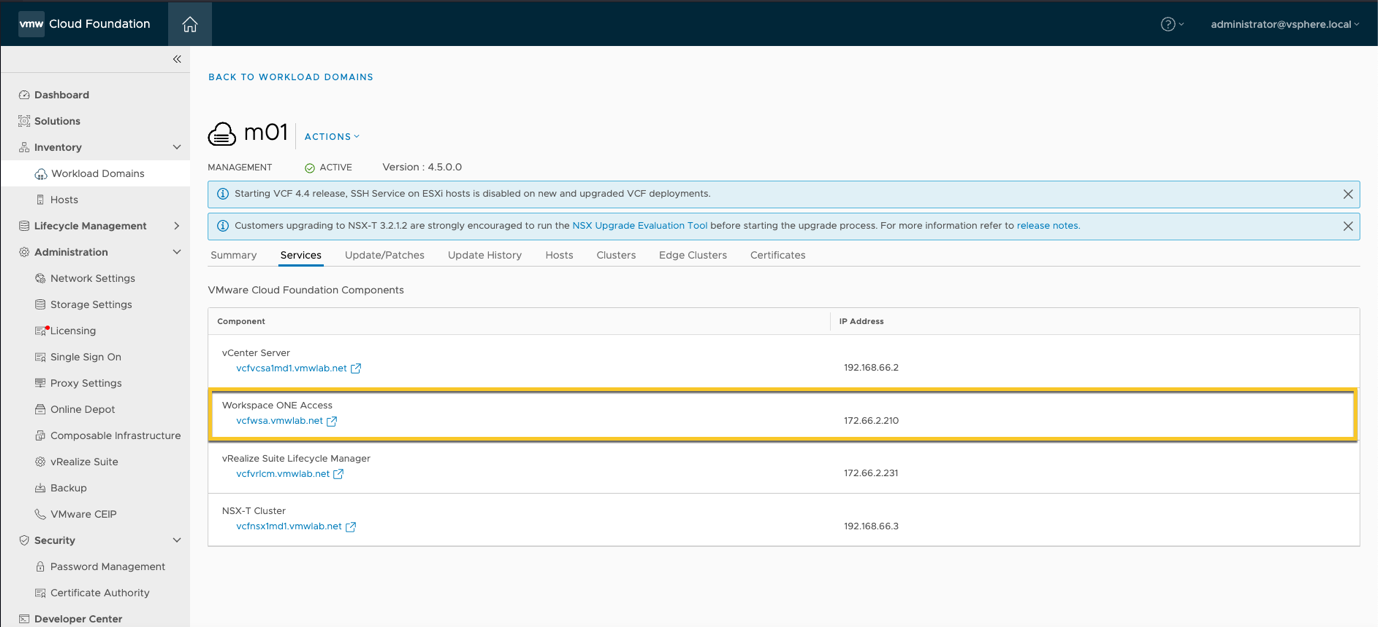1378x627 pixels.
Task: Expand the Lifecycle Management section chevron
Action: click(177, 226)
